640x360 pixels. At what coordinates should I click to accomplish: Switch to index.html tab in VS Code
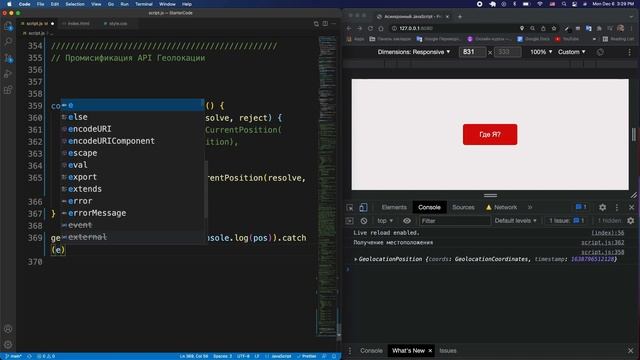click(76, 24)
